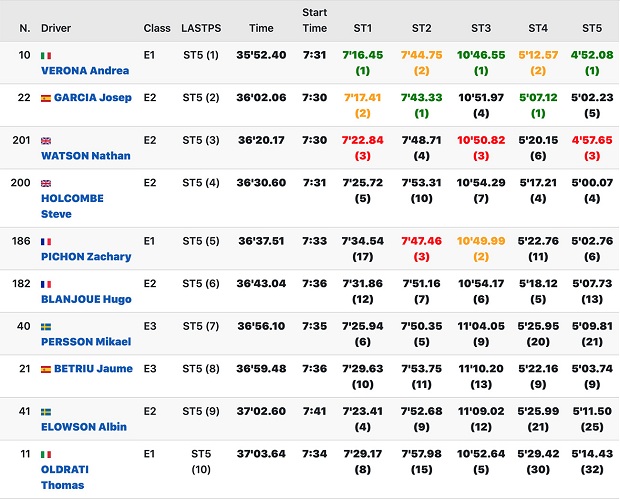Click Garcia's total time 36'02.06

point(262,98)
